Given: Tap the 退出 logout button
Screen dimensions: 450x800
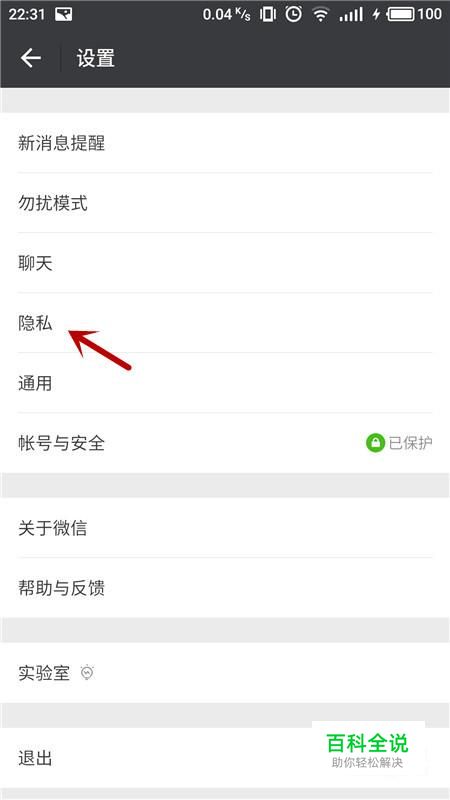Looking at the screenshot, I should tap(225, 758).
